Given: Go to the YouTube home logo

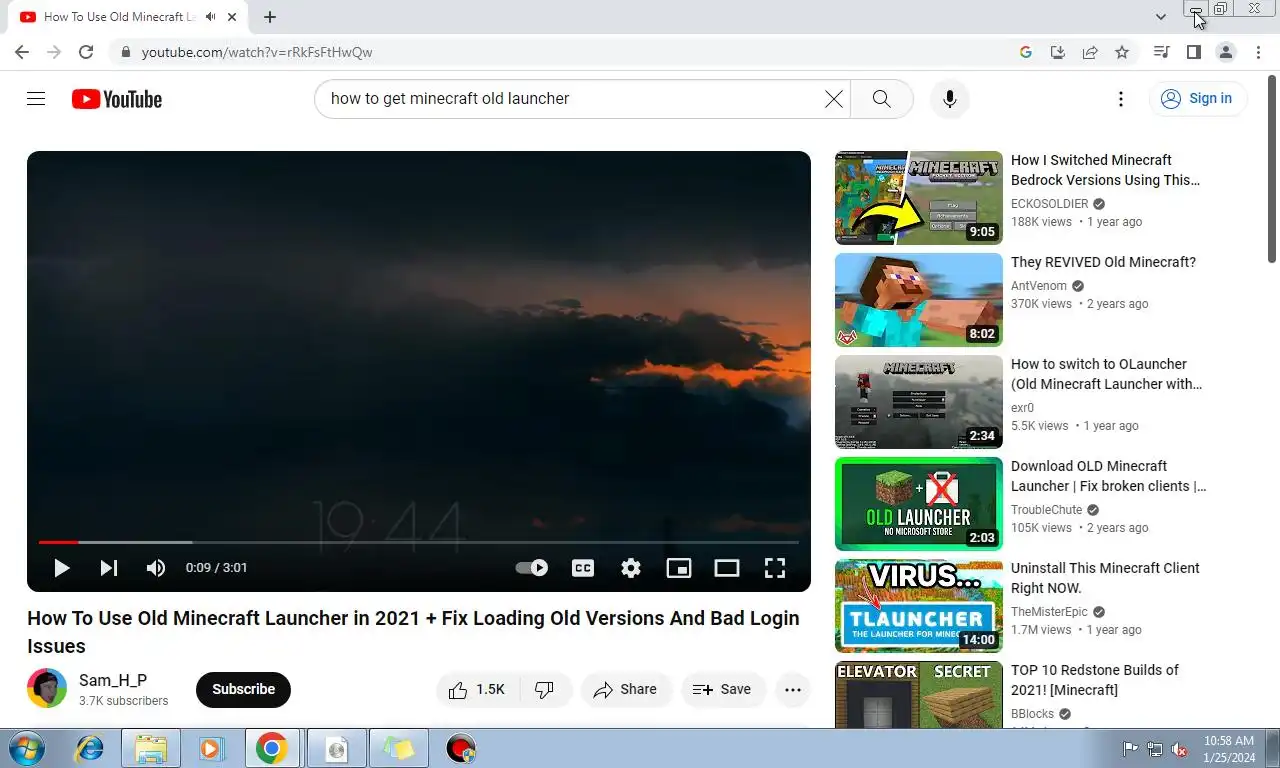Looking at the screenshot, I should (x=117, y=99).
